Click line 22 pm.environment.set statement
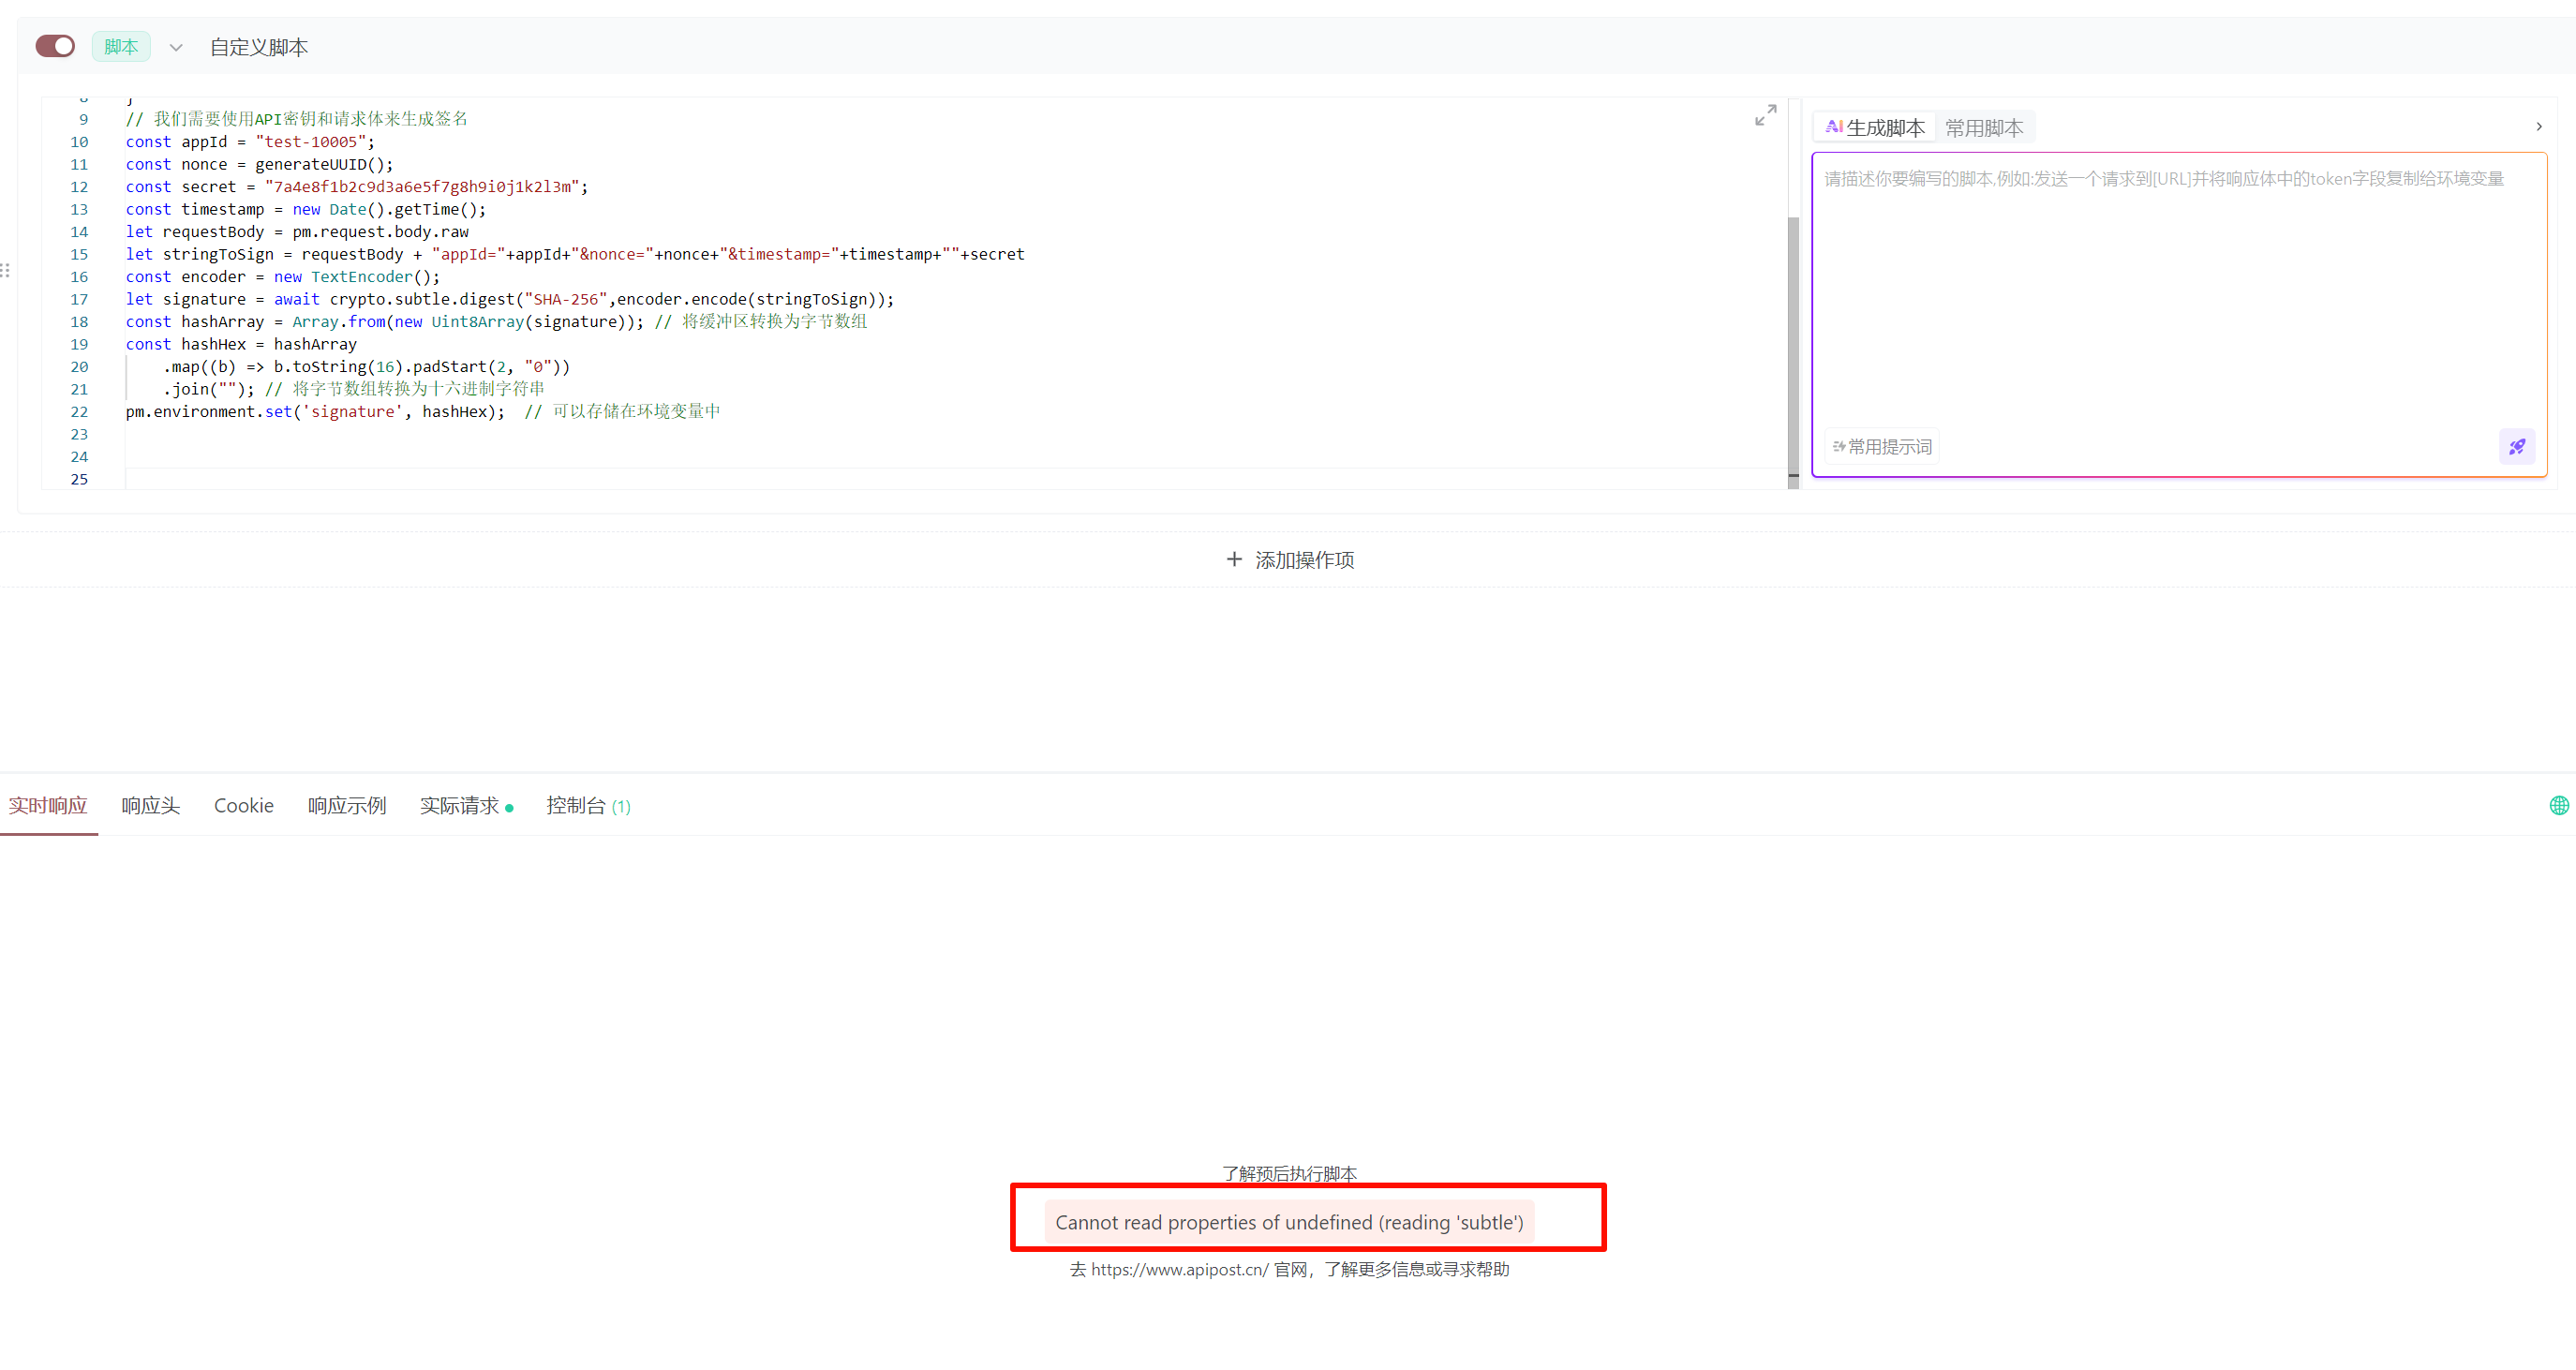The height and width of the screenshot is (1370, 2576). pyautogui.click(x=315, y=412)
